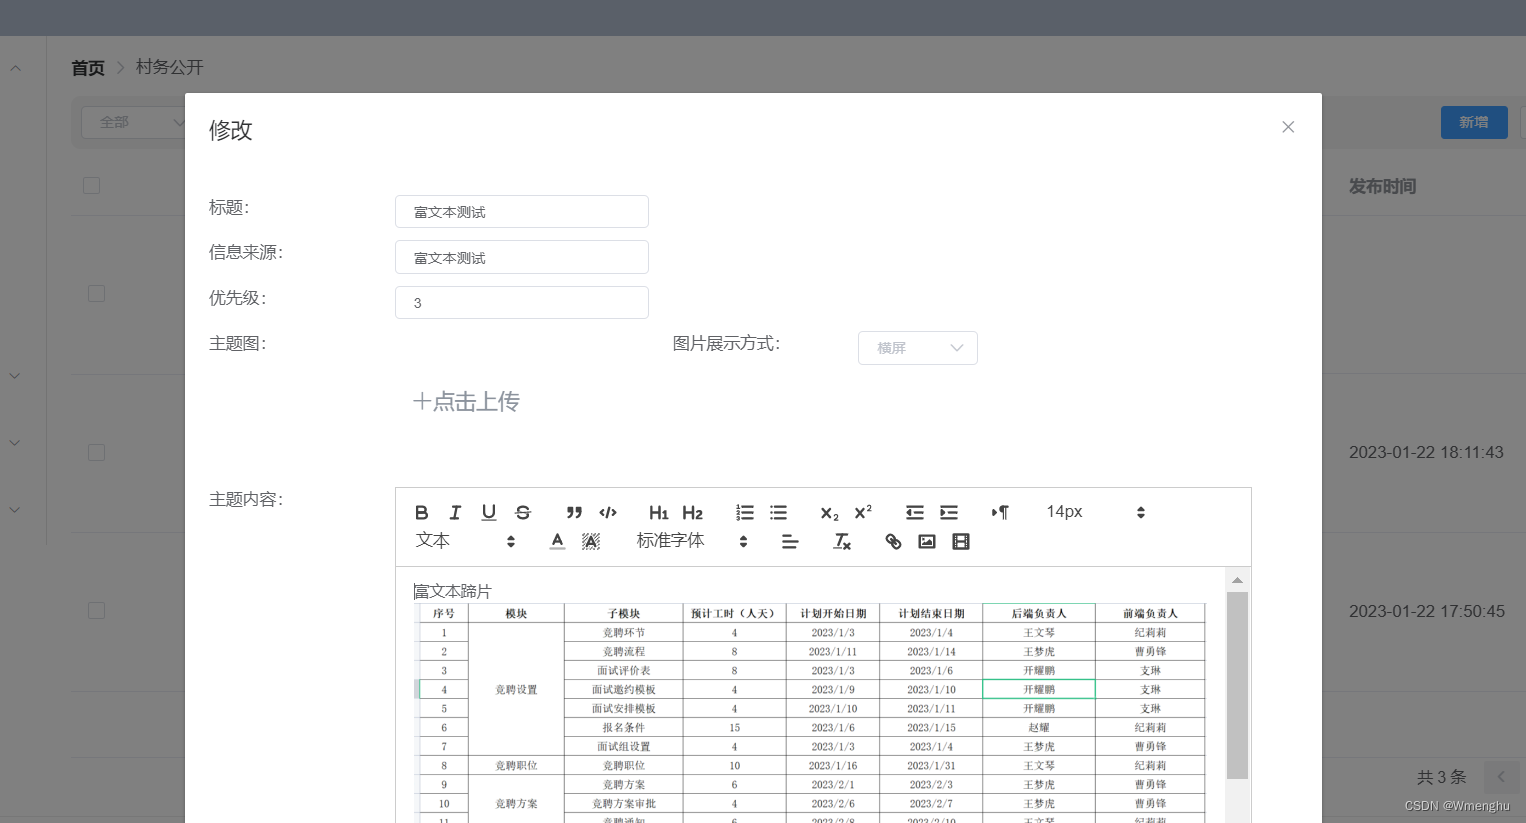Image resolution: width=1526 pixels, height=823 pixels.
Task: Toggle underline formatting in editor
Action: point(489,512)
